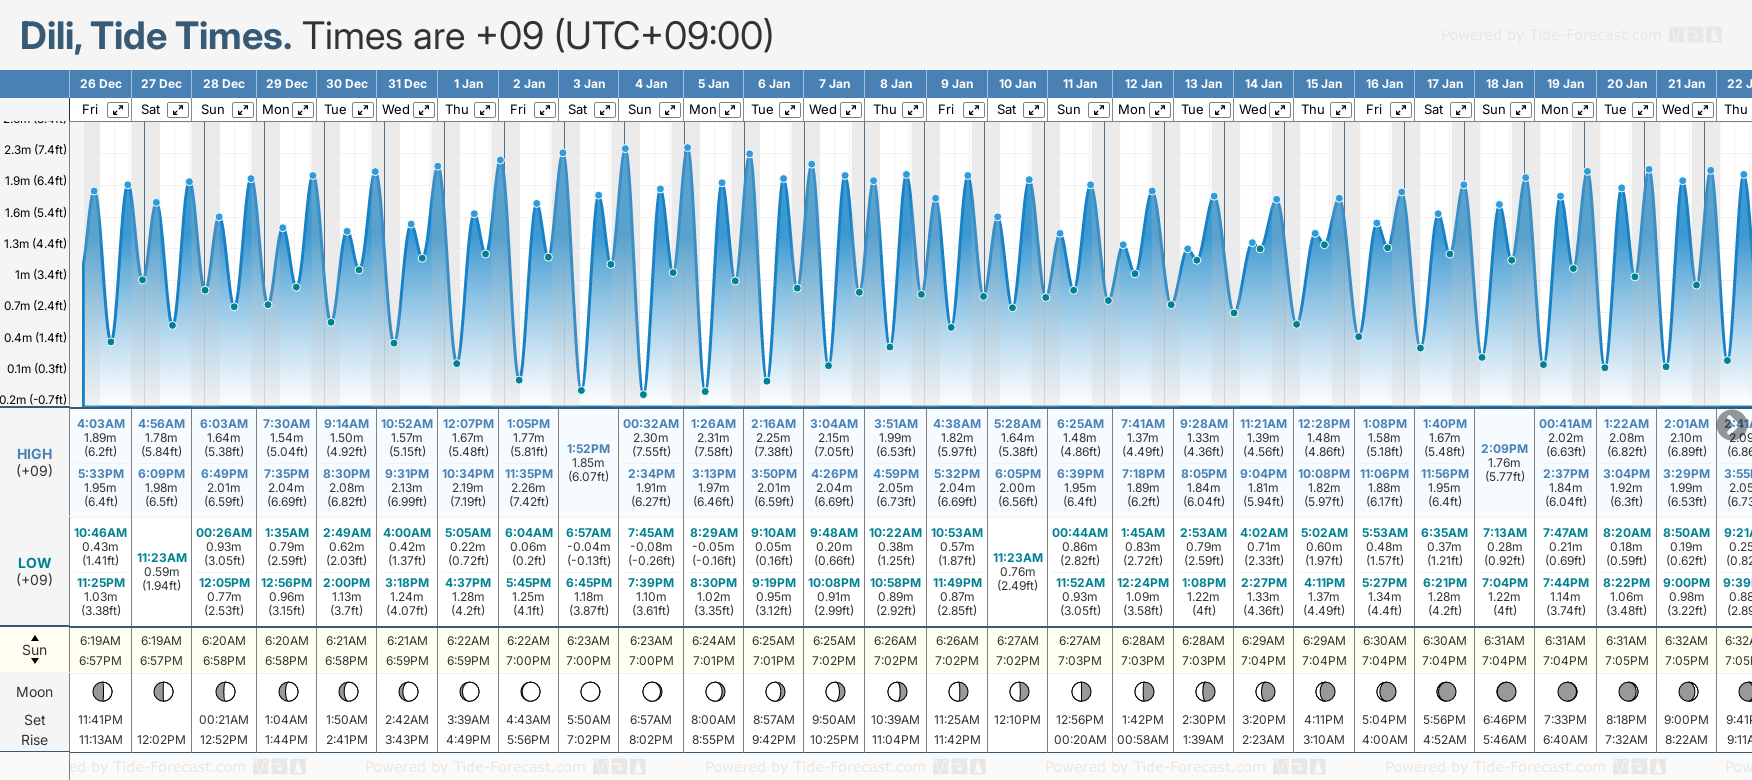Viewport: 1752px width, 780px height.
Task: Select the 8 Jan date header
Action: pyautogui.click(x=896, y=84)
